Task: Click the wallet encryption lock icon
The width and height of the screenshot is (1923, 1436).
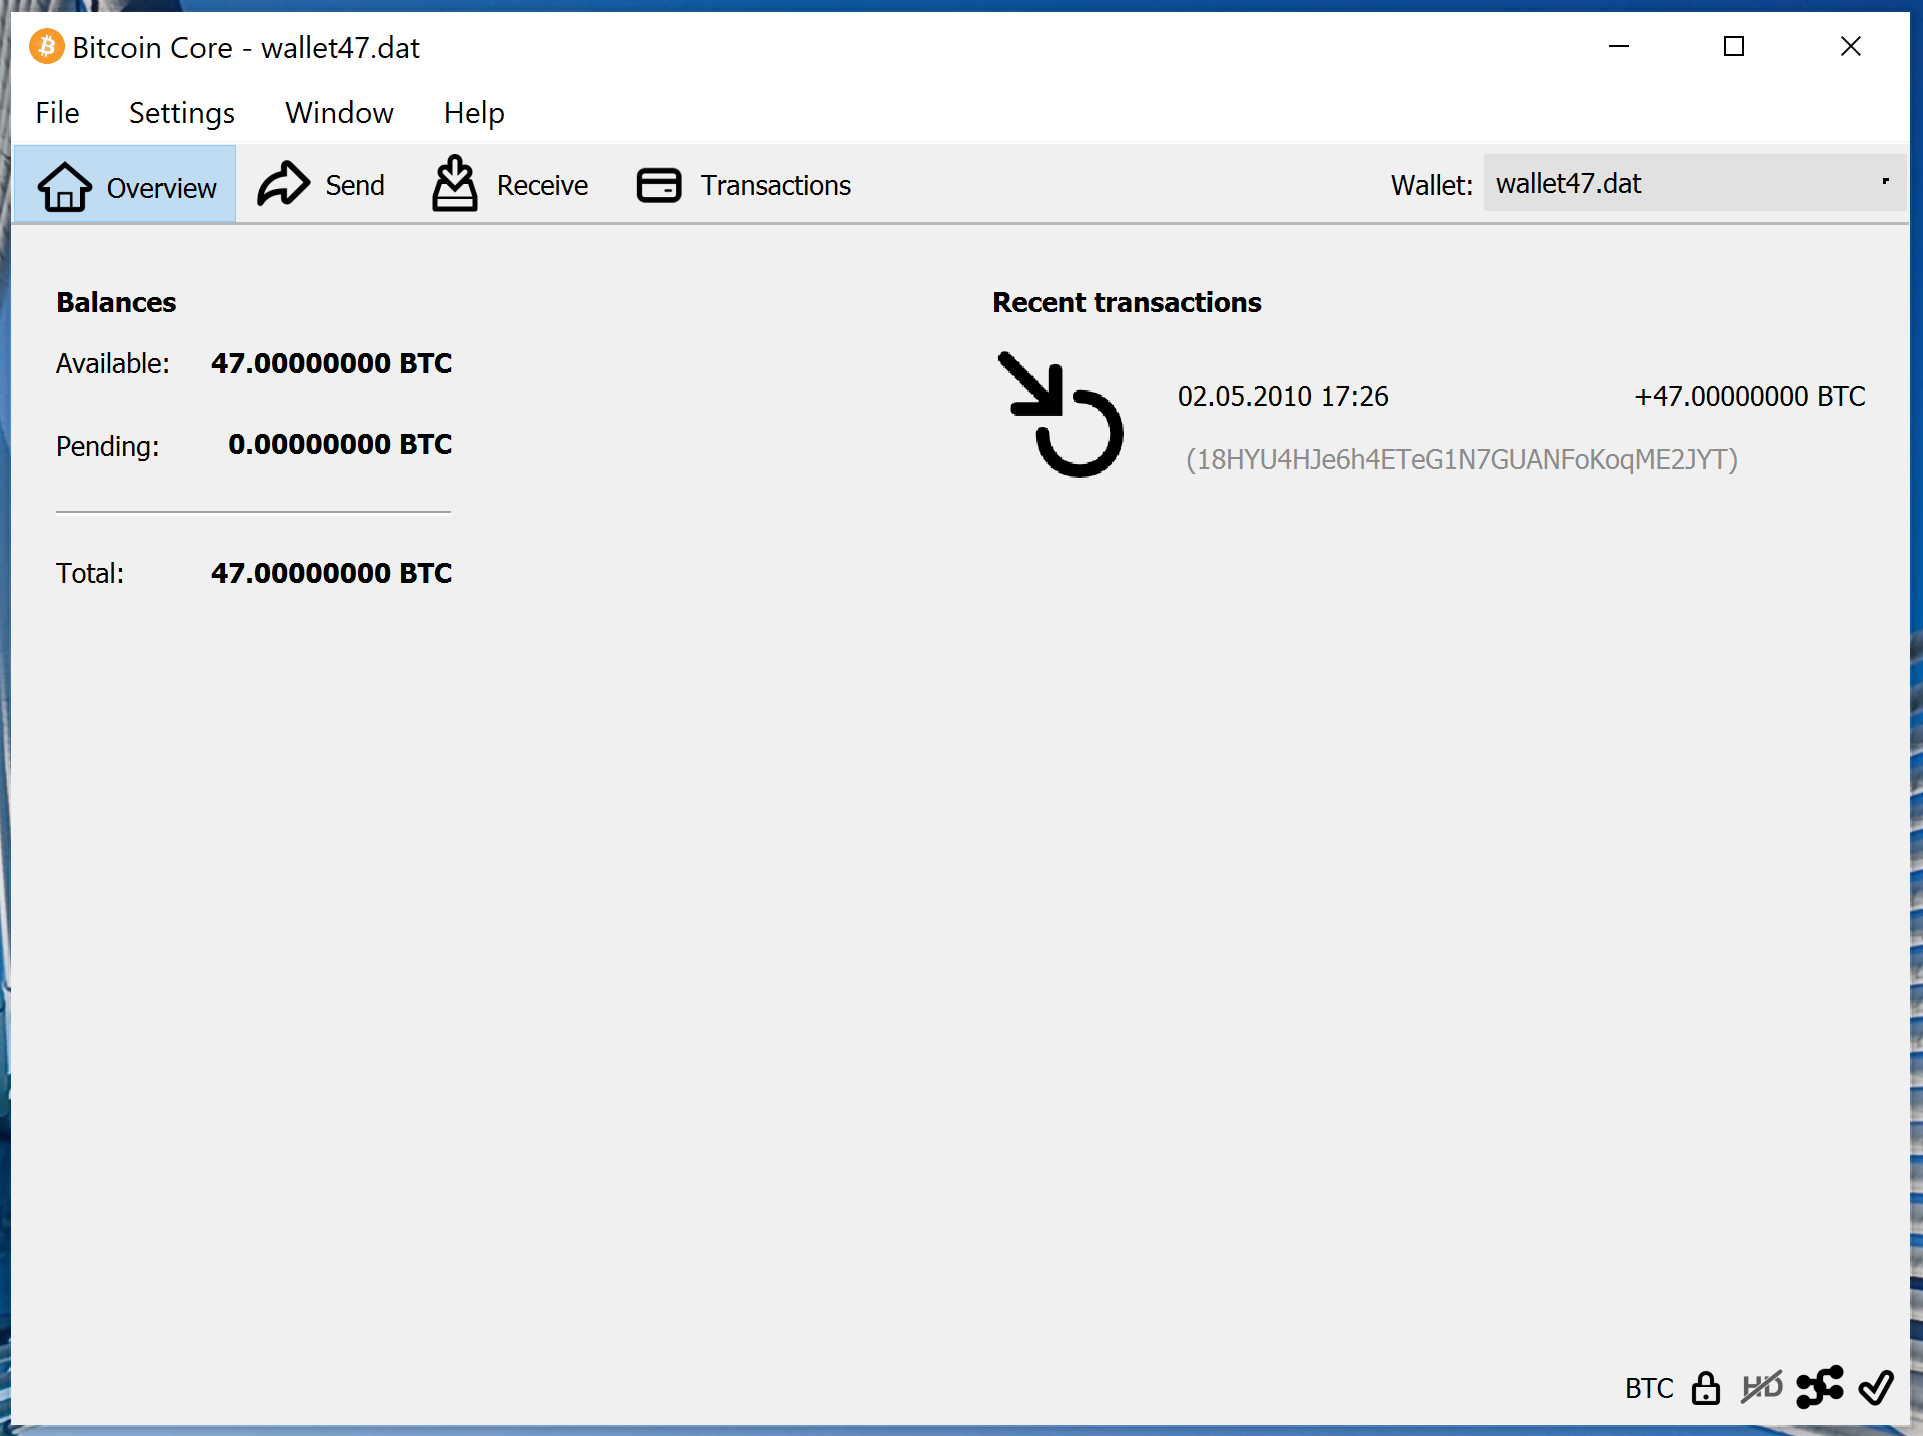Action: pos(1706,1388)
